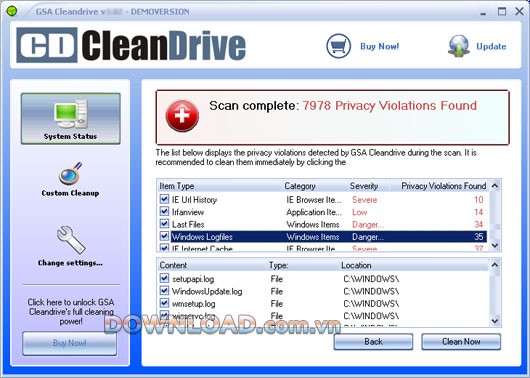Image resolution: width=530 pixels, height=378 pixels.
Task: Select the wmsetup.log file name
Action: 193,304
